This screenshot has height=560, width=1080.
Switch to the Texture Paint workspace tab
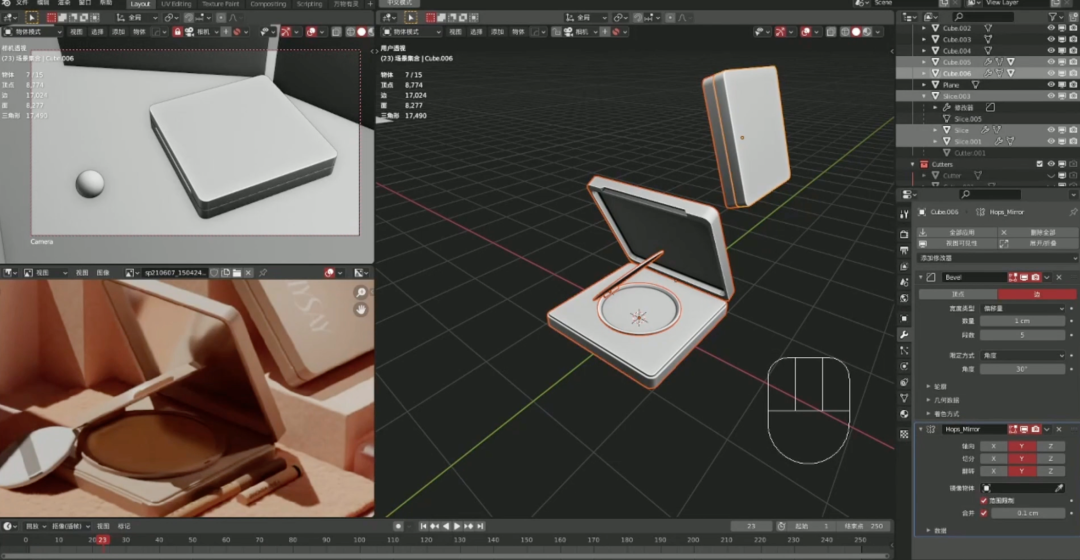point(220,3)
